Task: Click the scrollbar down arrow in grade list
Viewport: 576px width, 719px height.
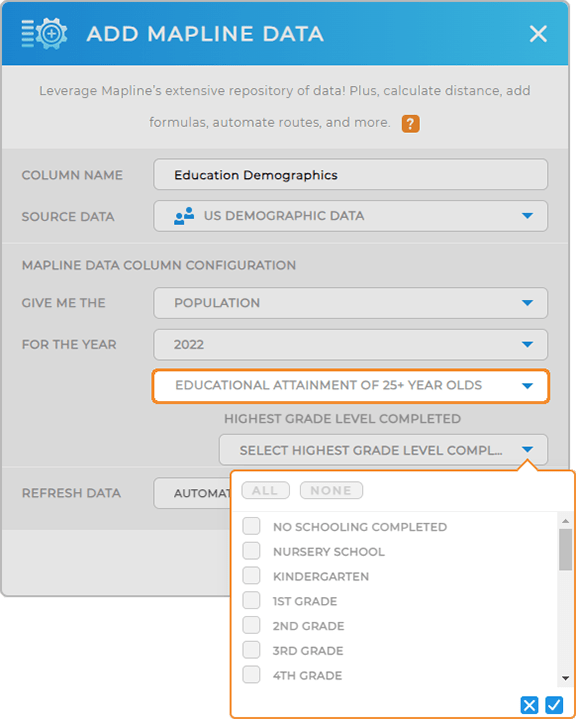Action: (x=565, y=678)
